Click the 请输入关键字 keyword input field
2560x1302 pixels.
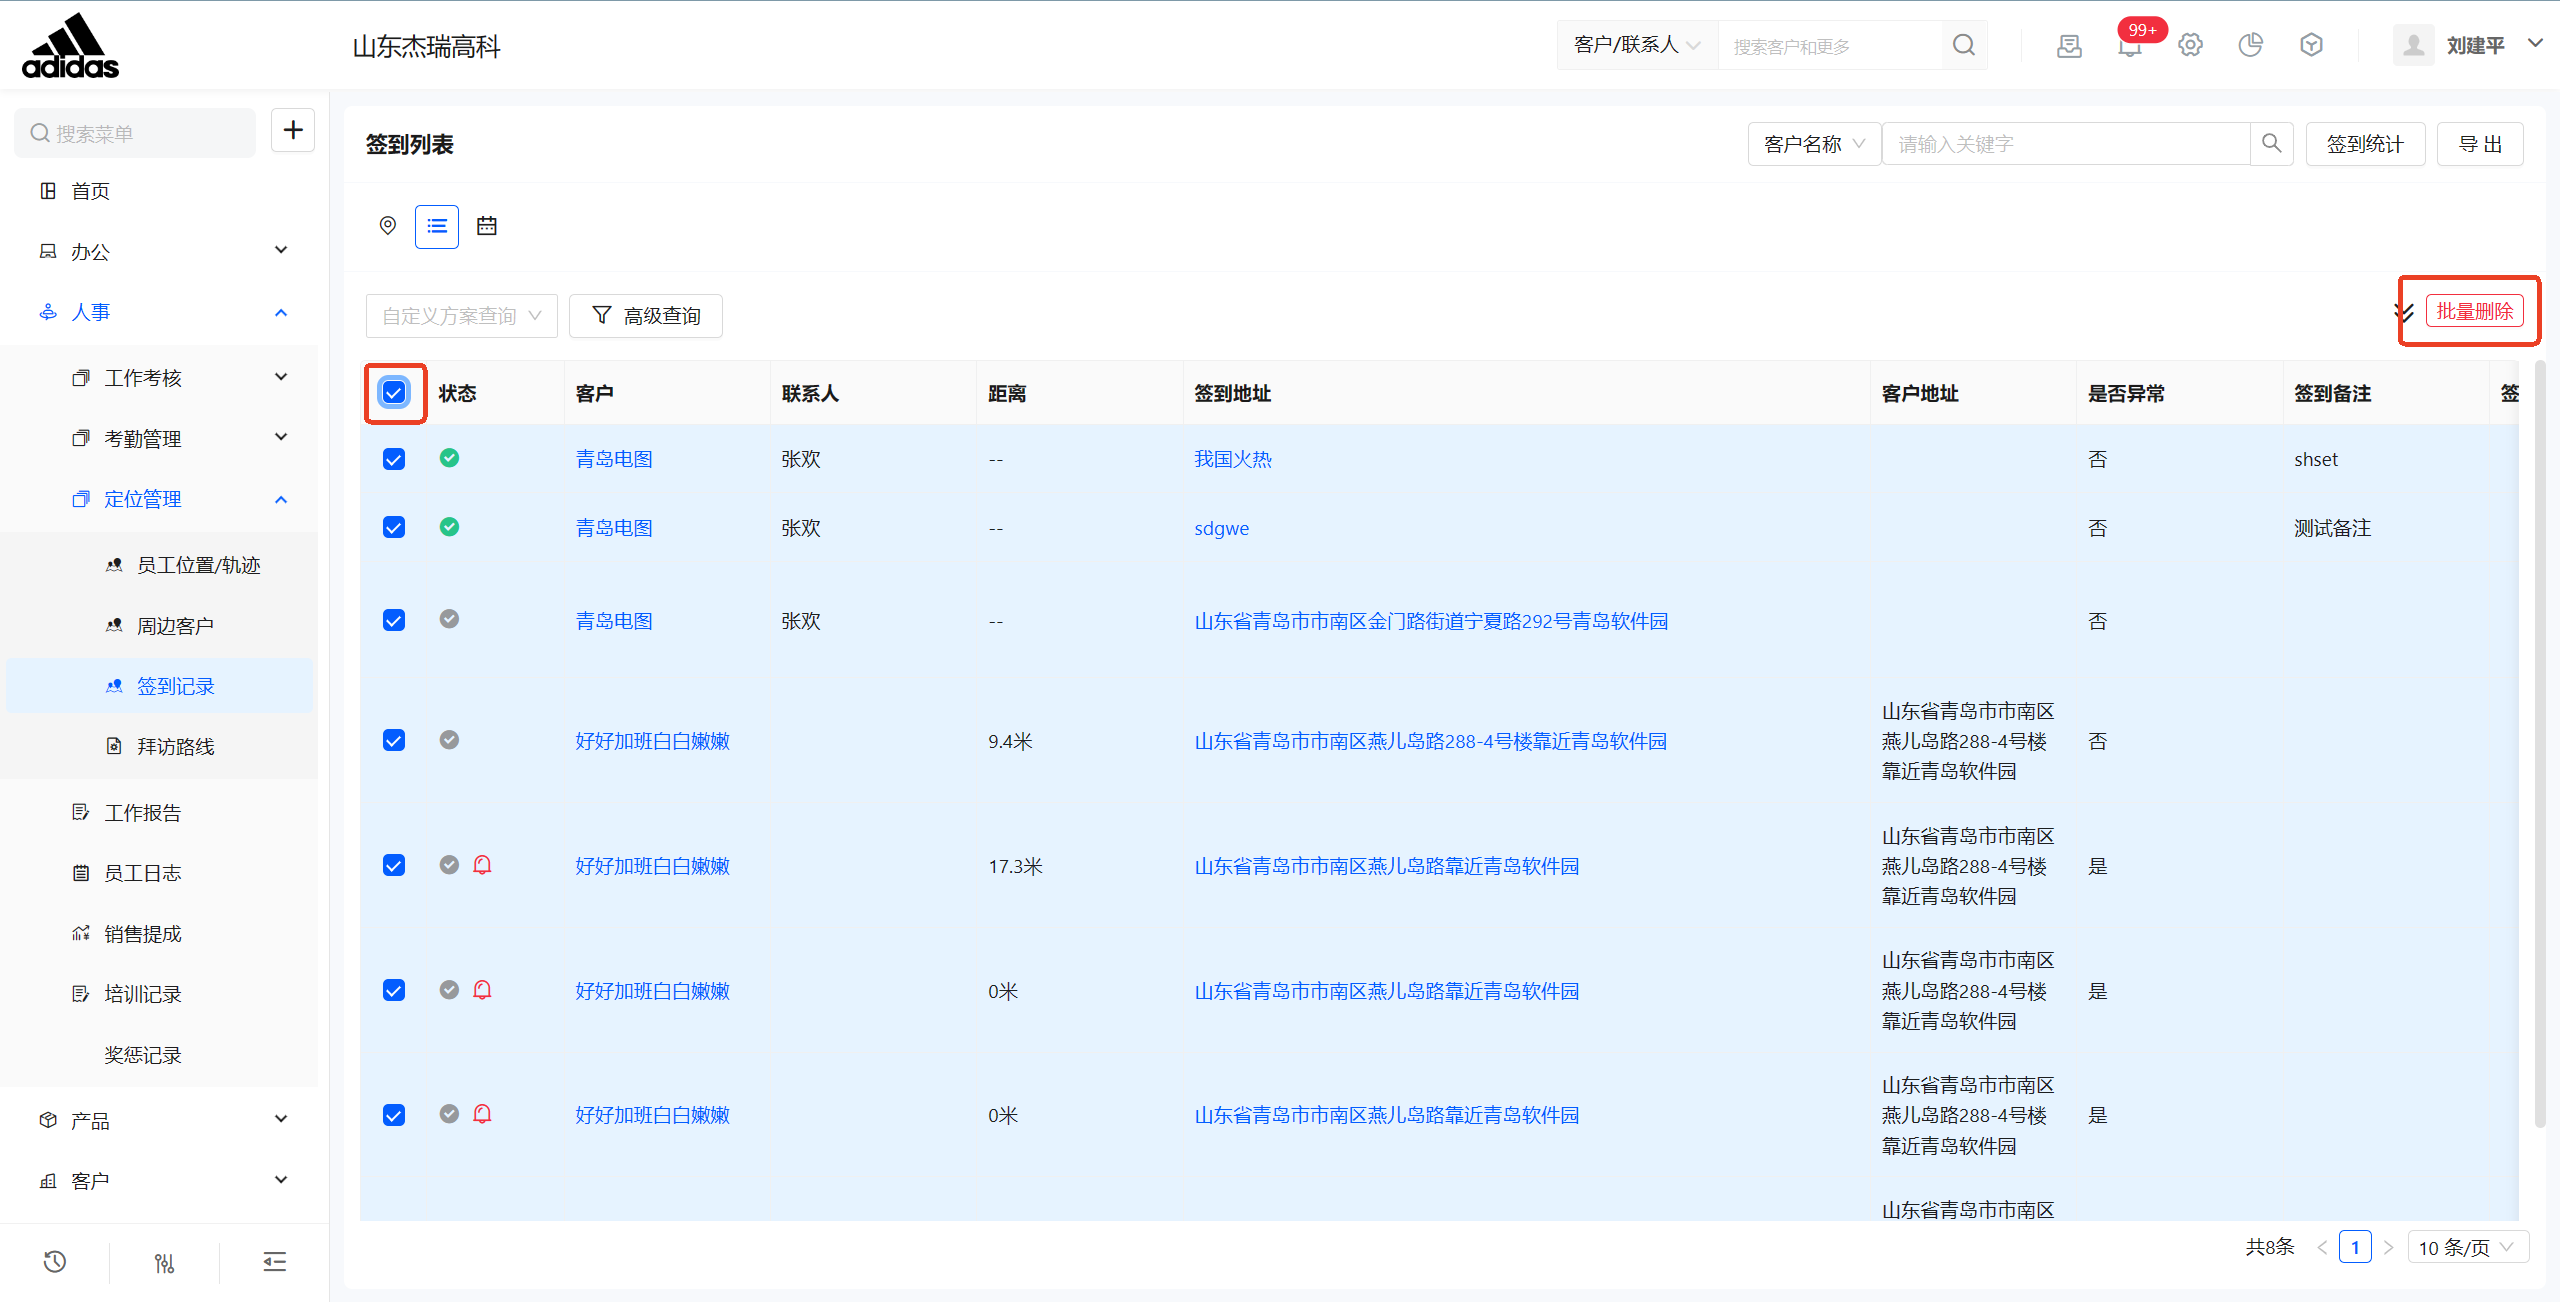(2065, 144)
